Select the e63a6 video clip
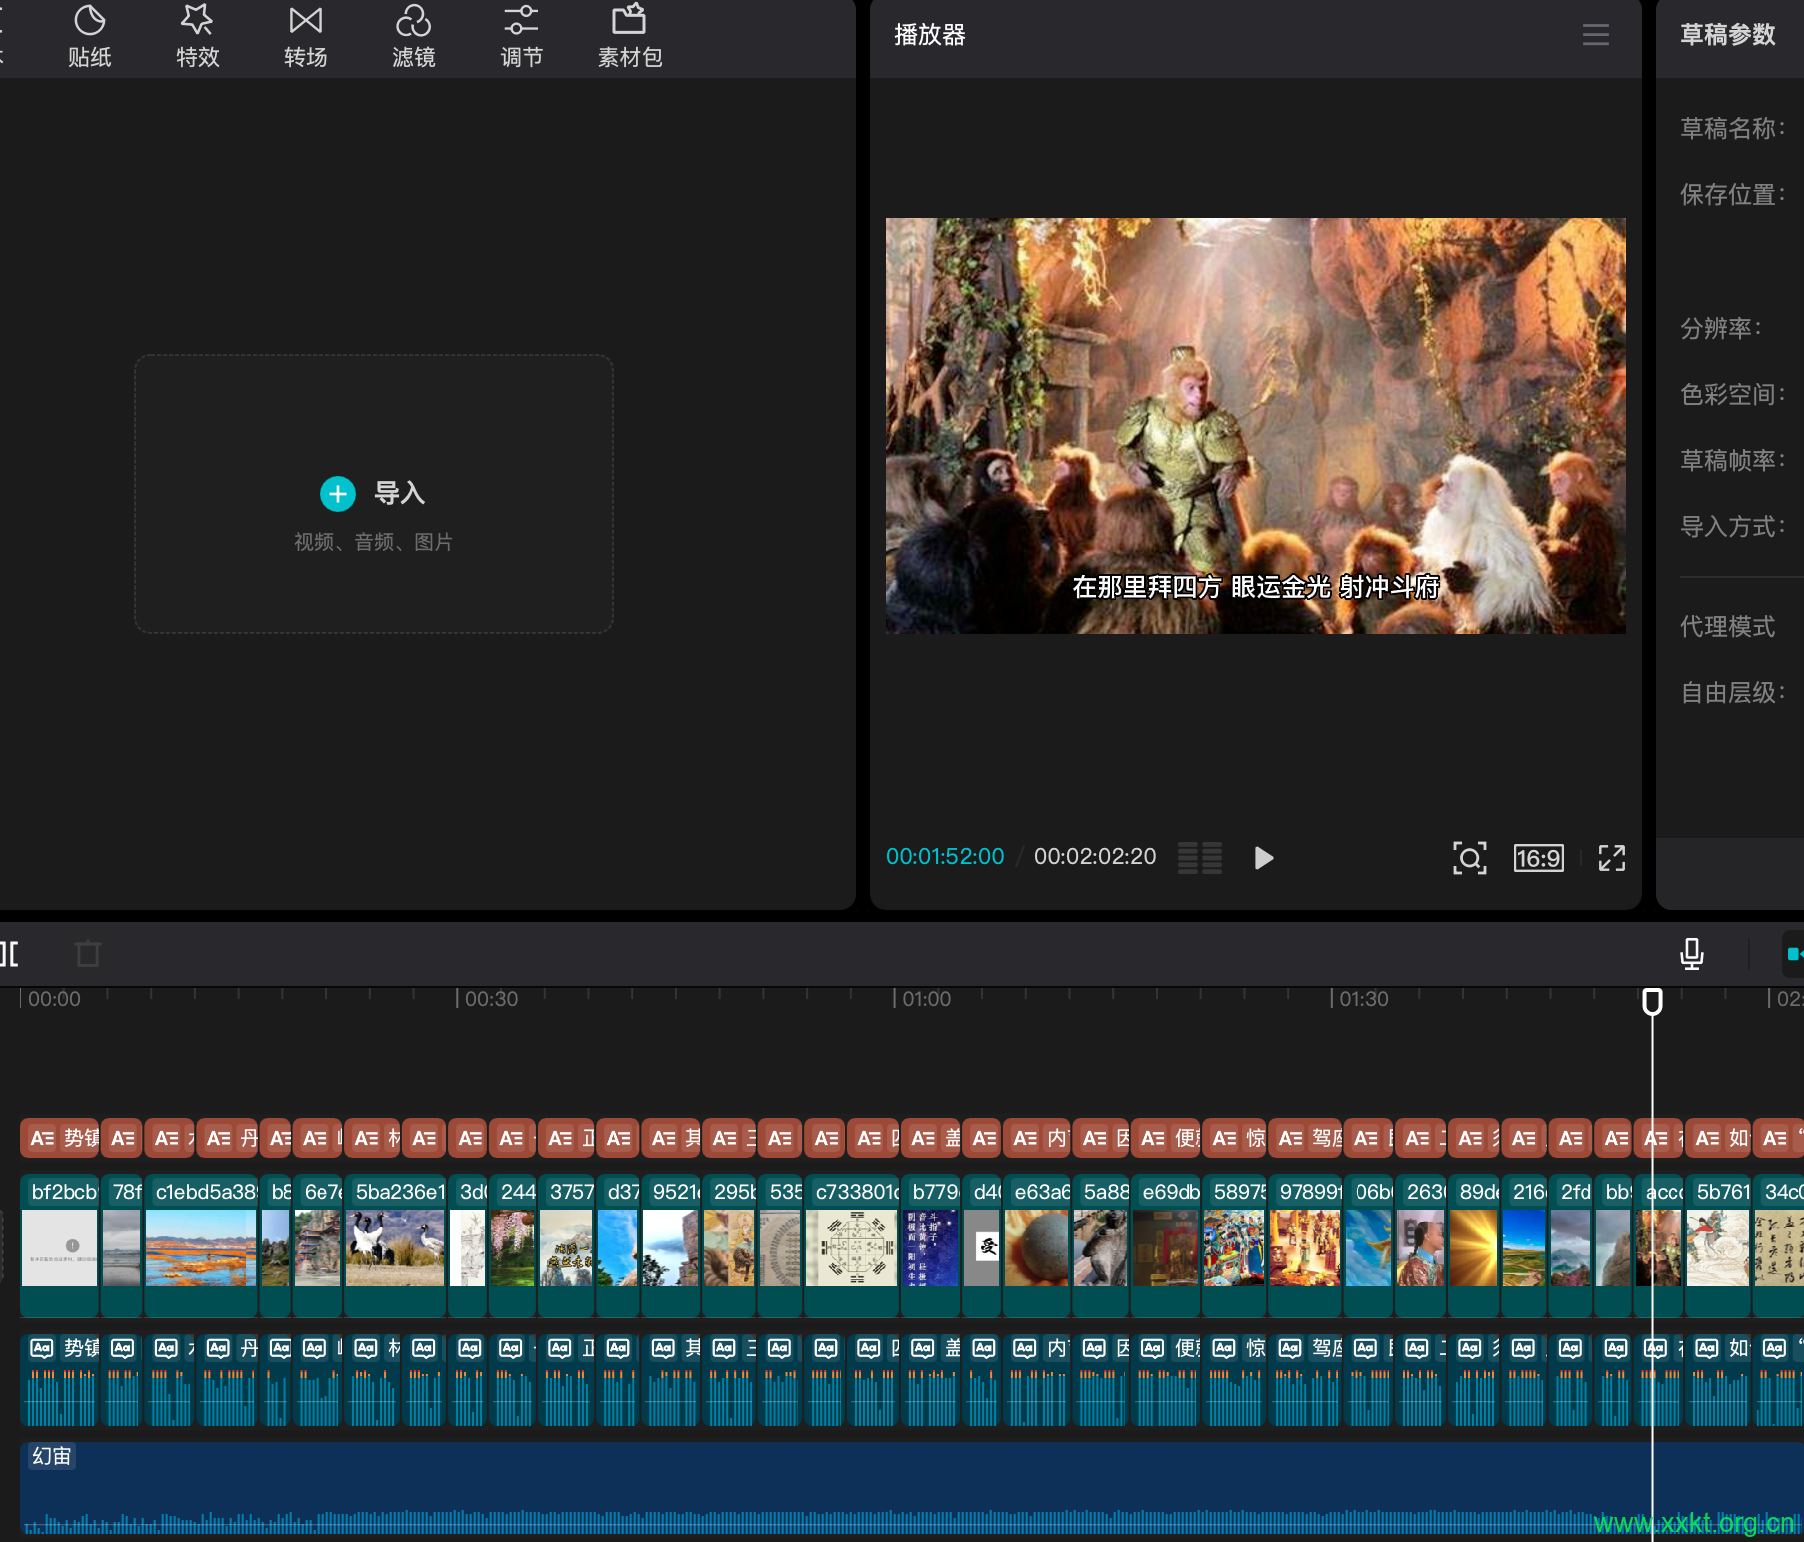Viewport: 1804px width, 1542px height. (1037, 1244)
